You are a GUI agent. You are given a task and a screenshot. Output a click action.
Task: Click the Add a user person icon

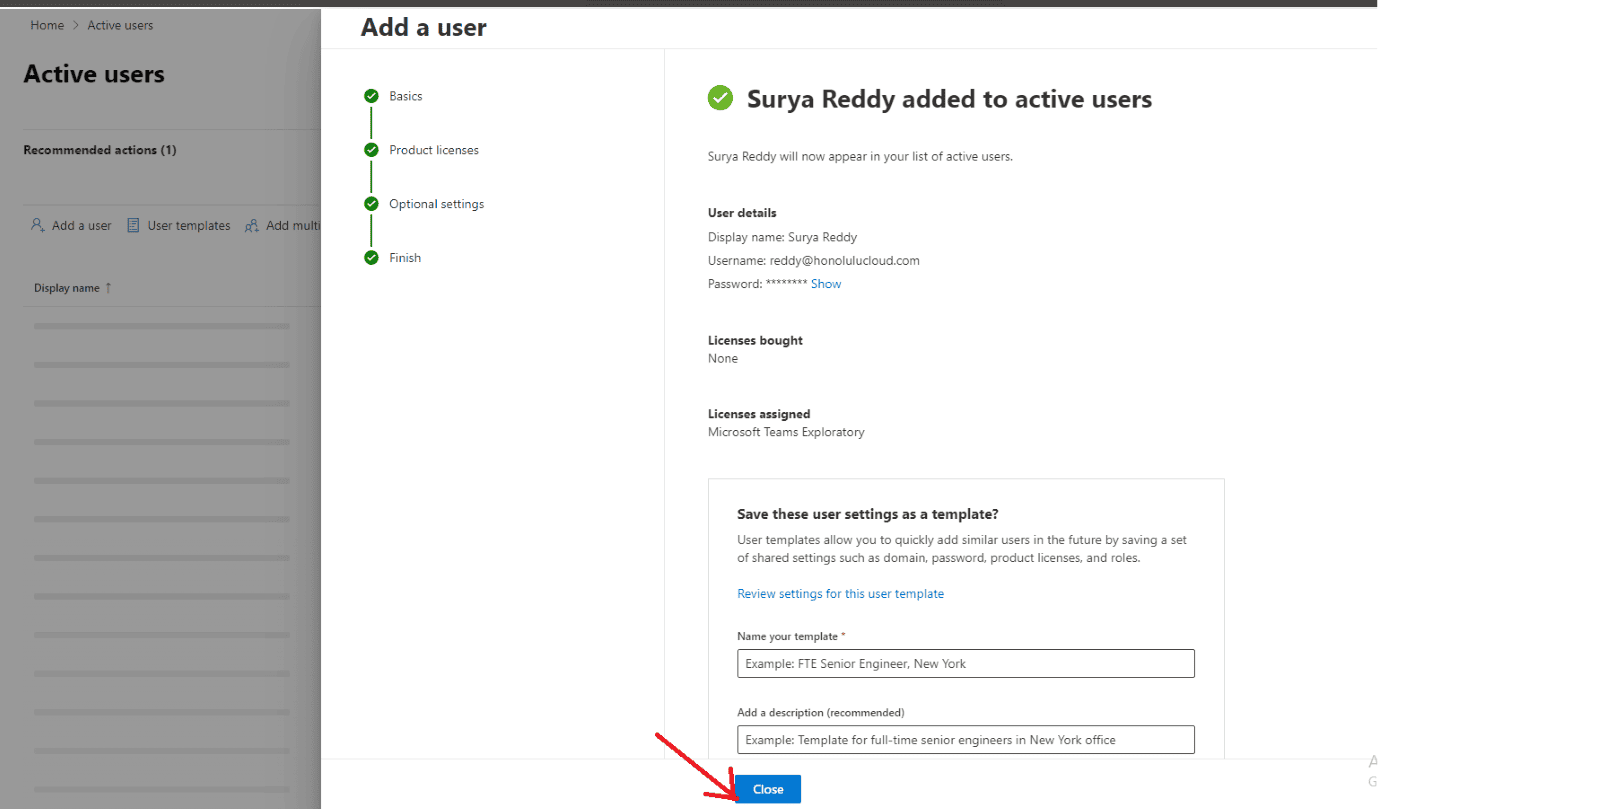pyautogui.click(x=37, y=225)
